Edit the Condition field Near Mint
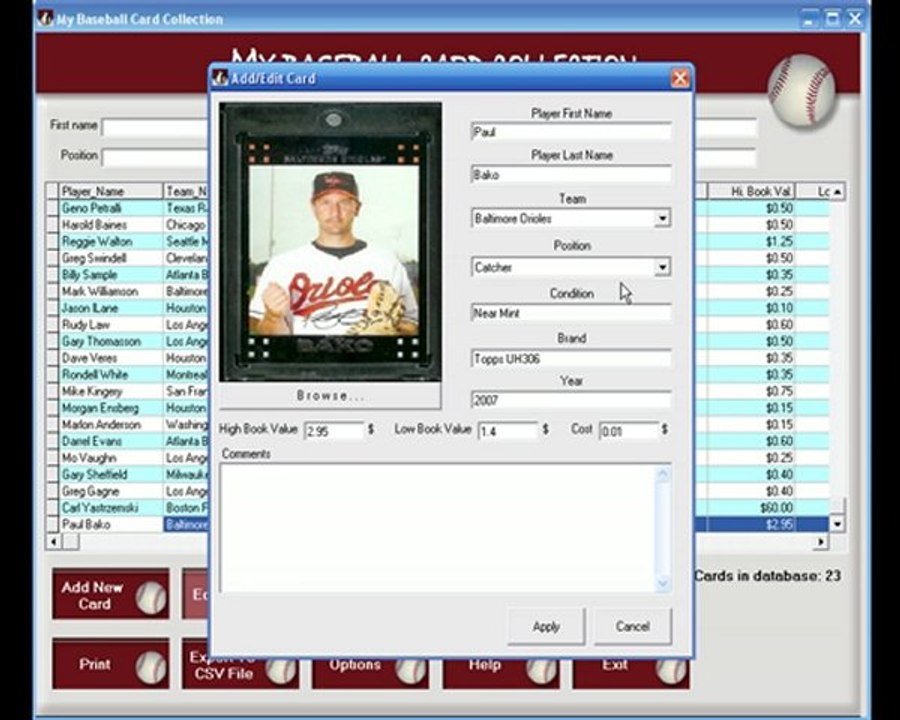Screen dimensions: 900x720 tap(571, 313)
